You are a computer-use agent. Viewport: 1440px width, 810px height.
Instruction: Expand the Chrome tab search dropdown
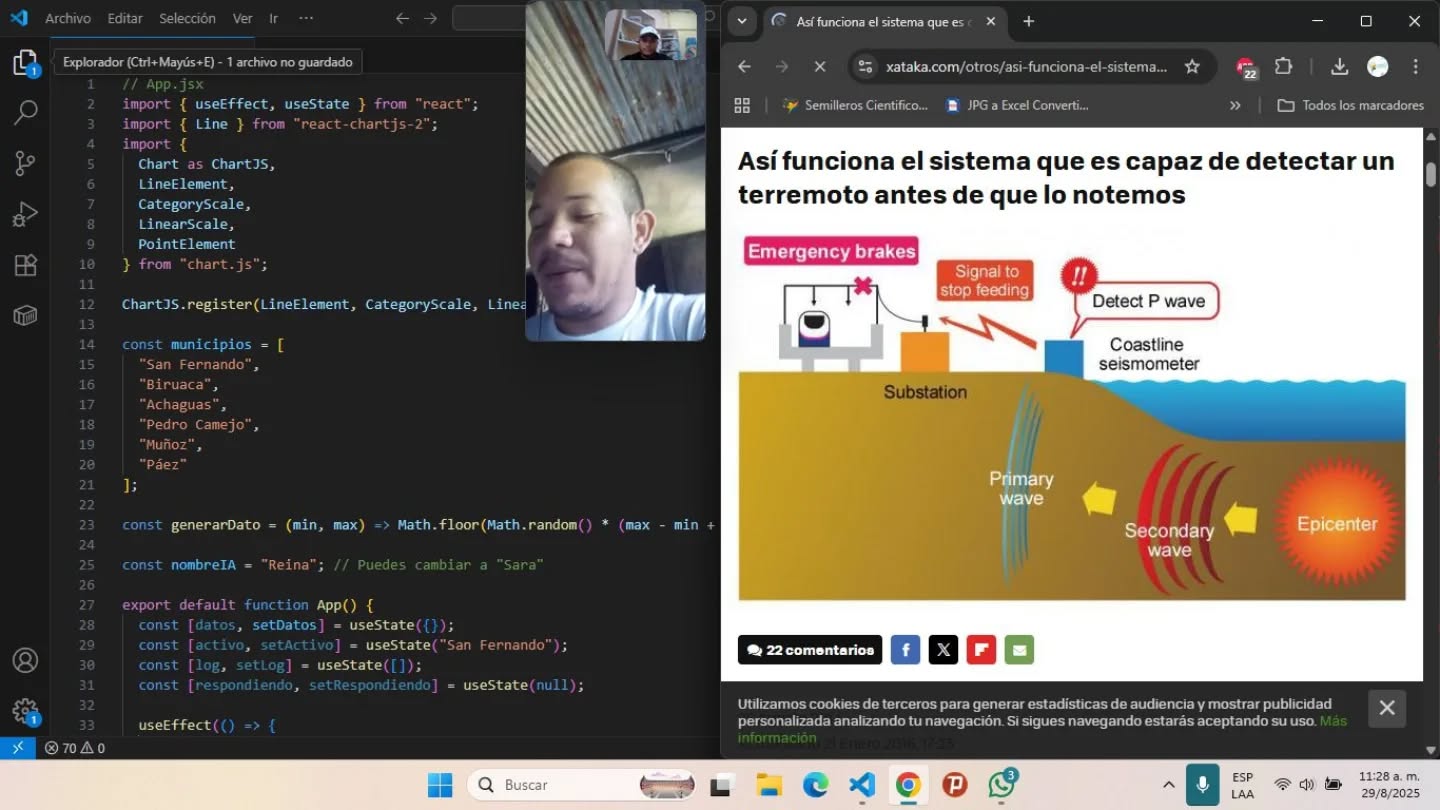741,21
